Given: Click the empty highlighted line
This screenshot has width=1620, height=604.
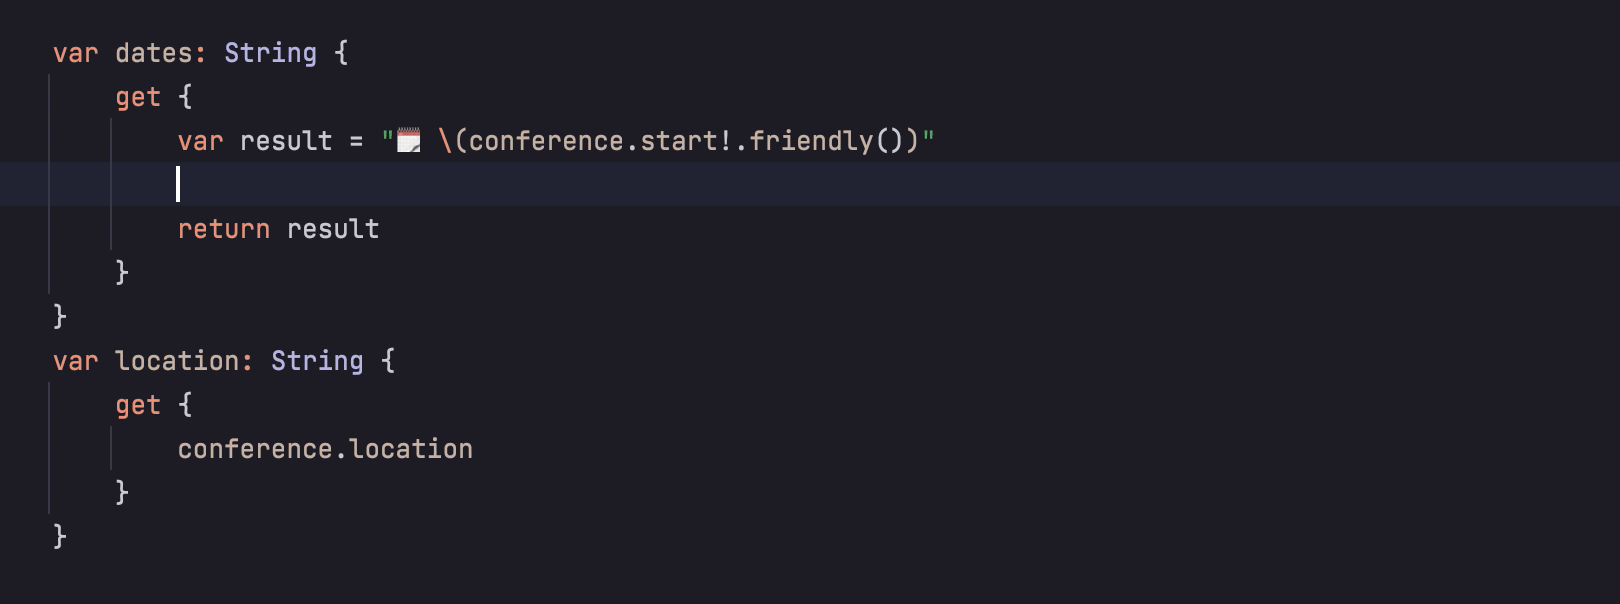Looking at the screenshot, I should (x=600, y=185).
